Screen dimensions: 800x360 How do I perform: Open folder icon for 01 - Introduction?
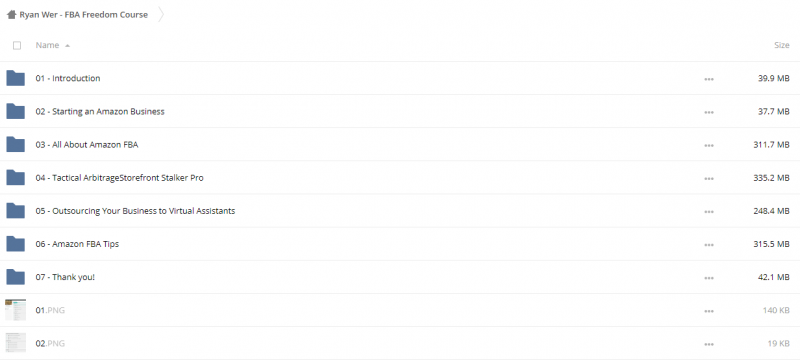point(15,78)
